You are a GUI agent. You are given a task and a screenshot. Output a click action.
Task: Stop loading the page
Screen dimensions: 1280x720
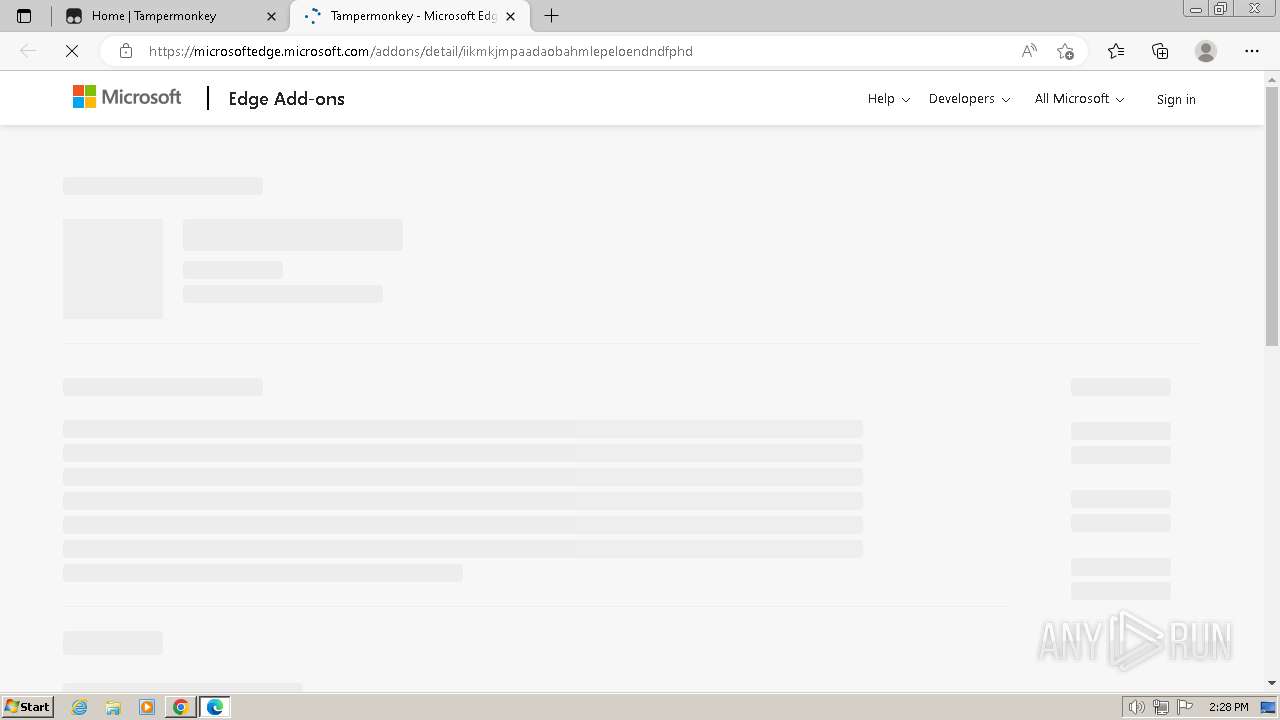[x=72, y=51]
